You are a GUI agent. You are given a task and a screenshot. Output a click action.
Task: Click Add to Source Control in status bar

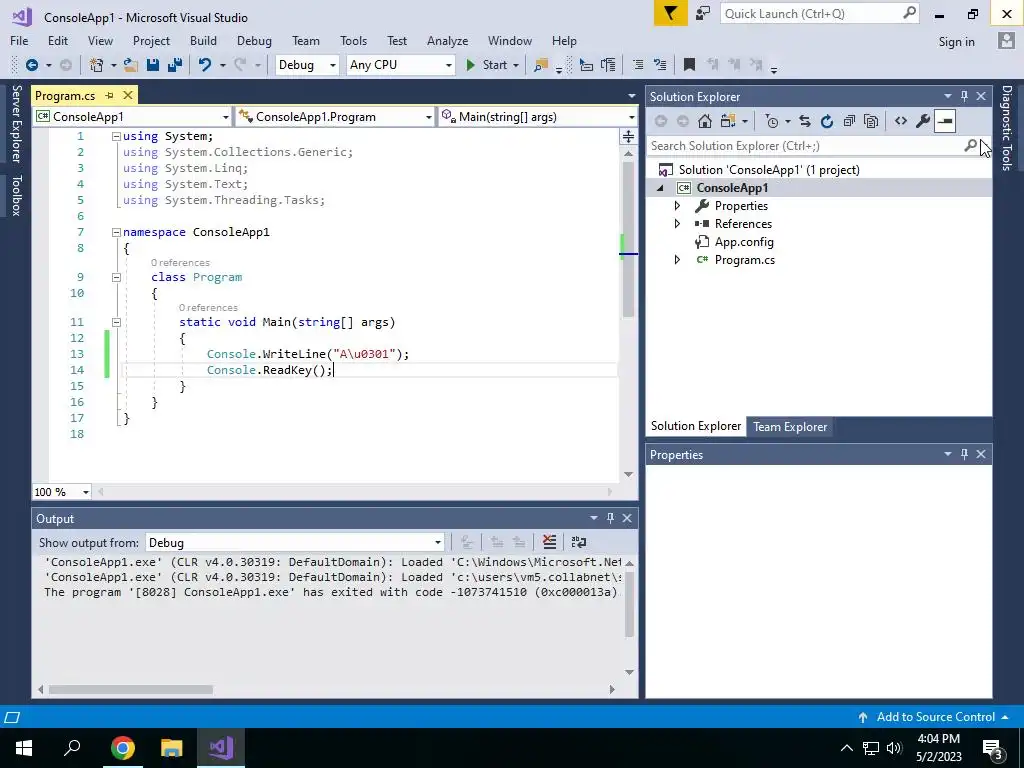pos(934,717)
